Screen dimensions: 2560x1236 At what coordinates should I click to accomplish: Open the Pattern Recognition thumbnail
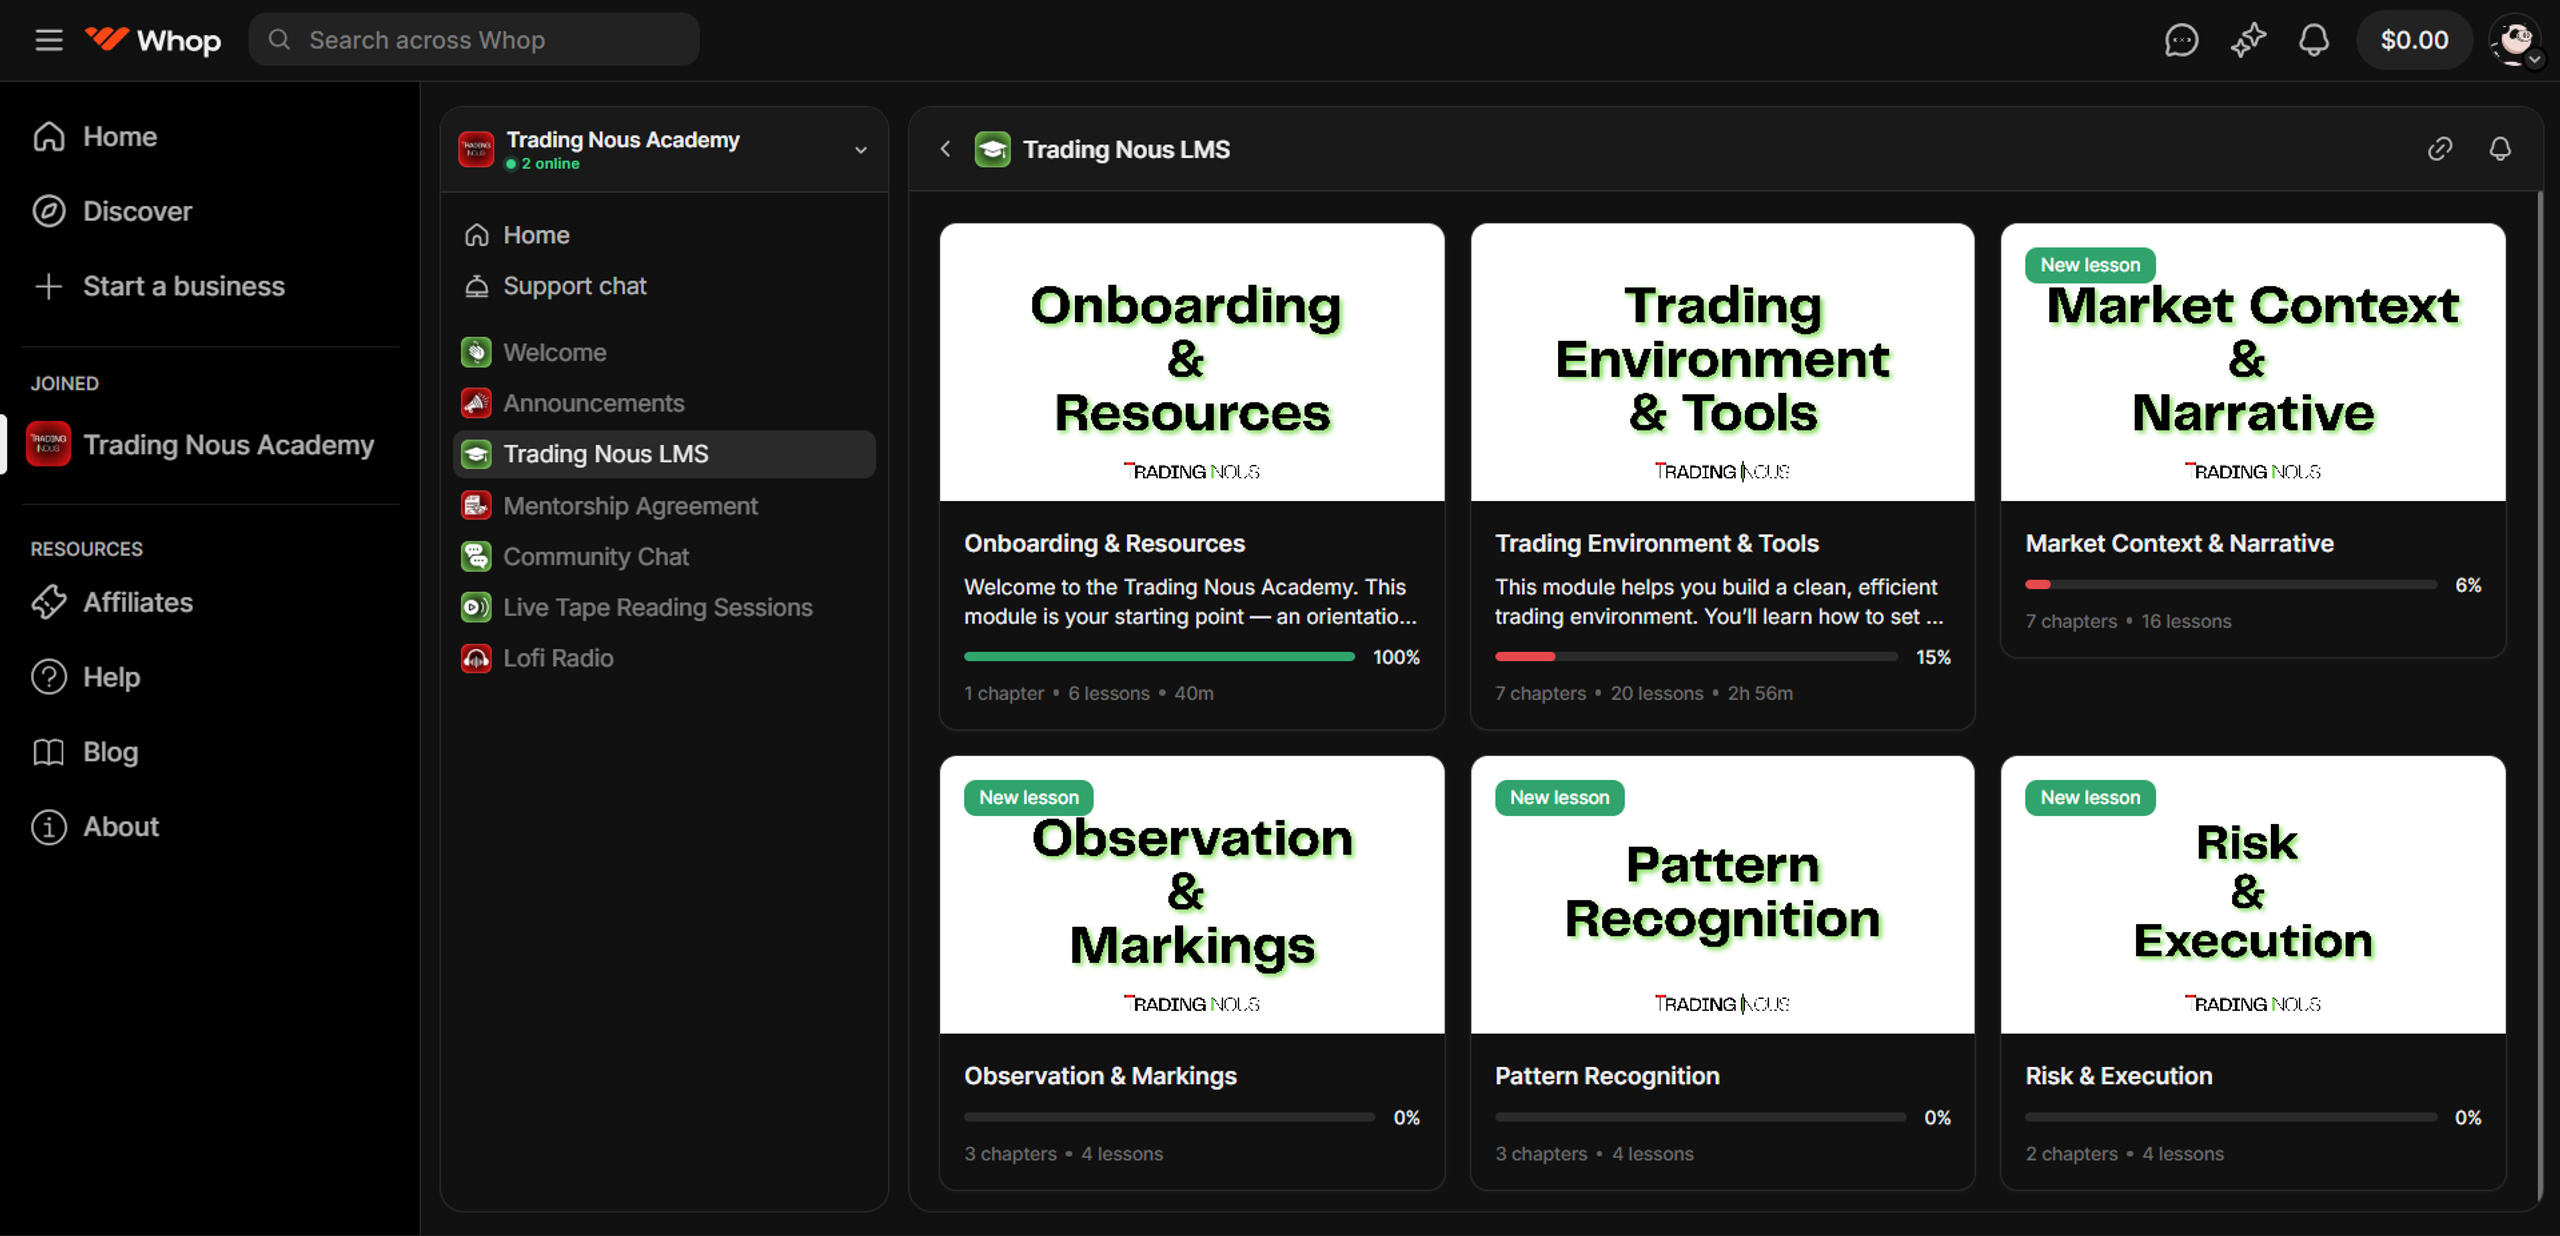pyautogui.click(x=1722, y=895)
